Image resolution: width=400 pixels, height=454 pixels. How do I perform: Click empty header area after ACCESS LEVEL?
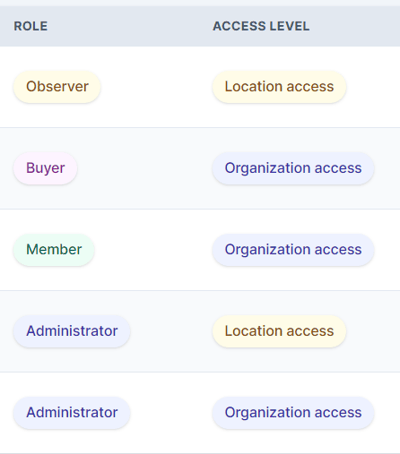[355, 26]
